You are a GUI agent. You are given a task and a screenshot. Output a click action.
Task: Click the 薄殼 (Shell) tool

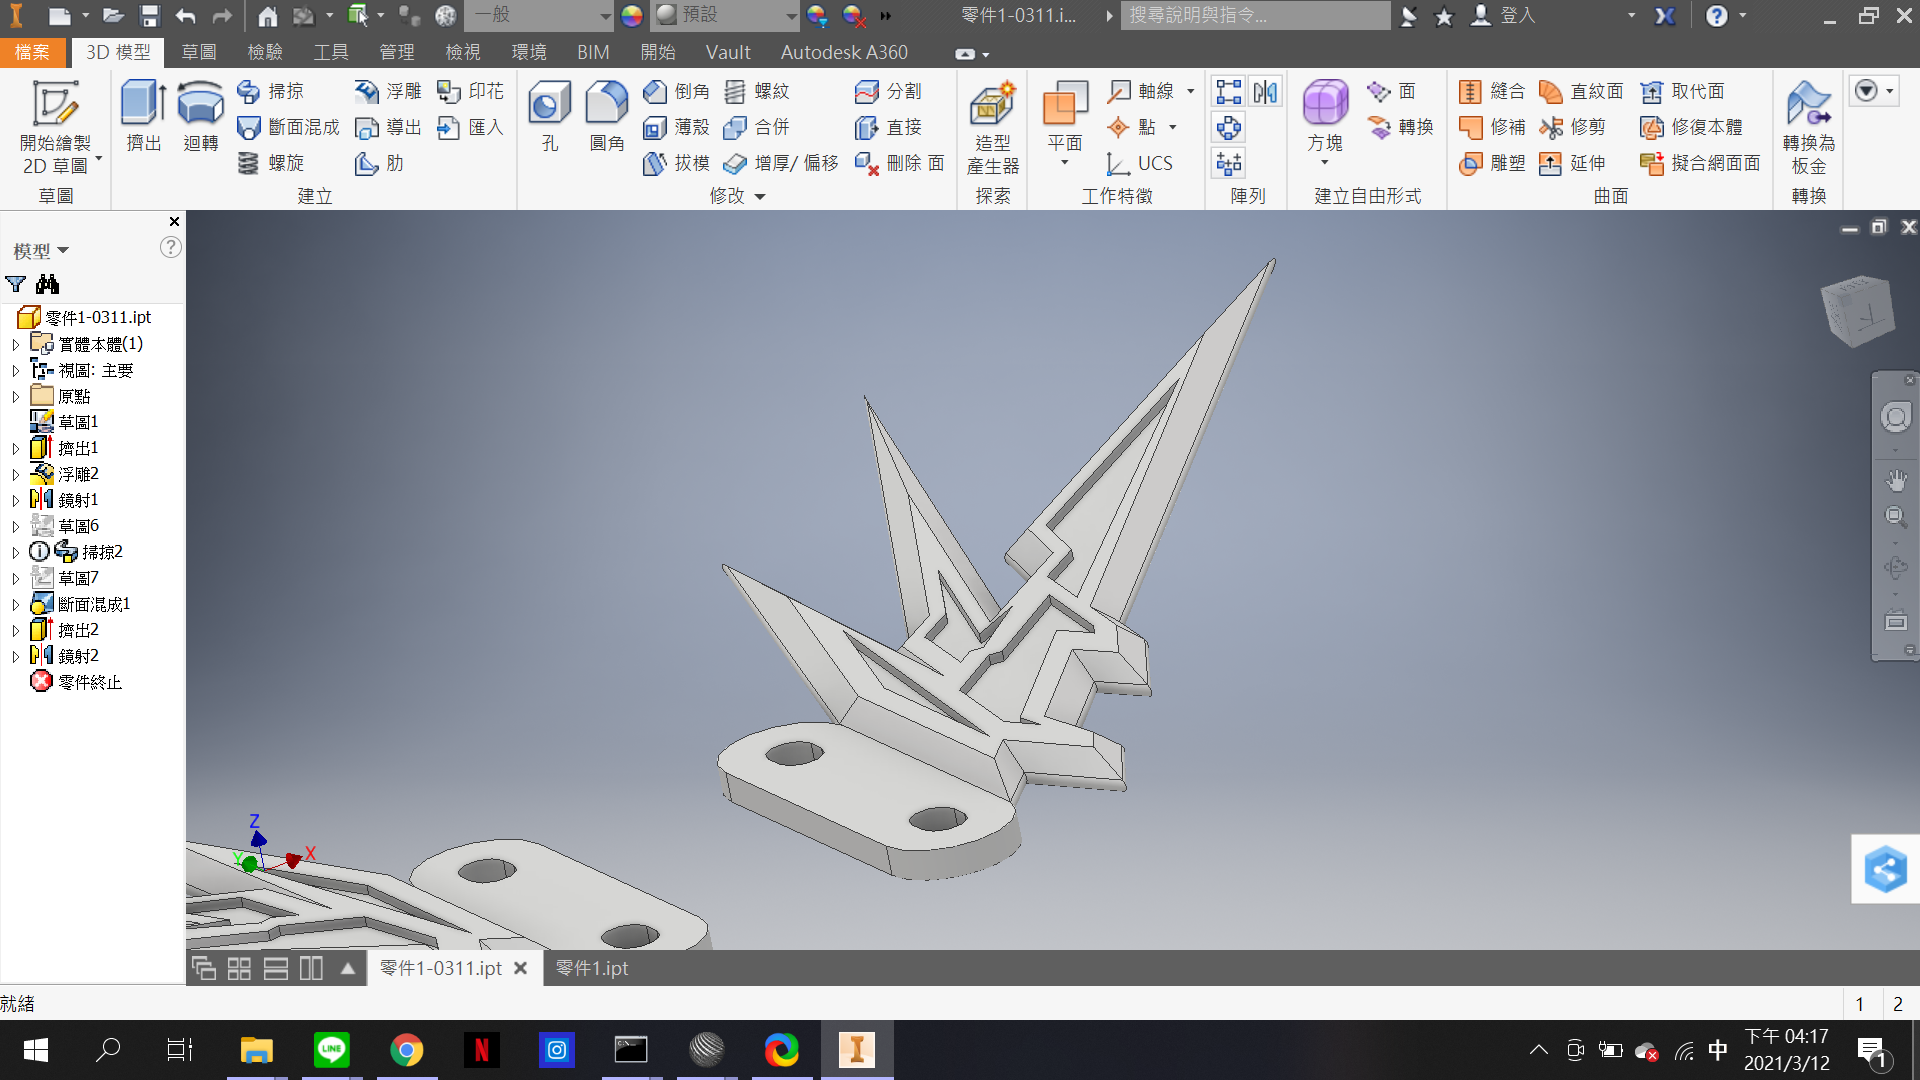pos(676,127)
